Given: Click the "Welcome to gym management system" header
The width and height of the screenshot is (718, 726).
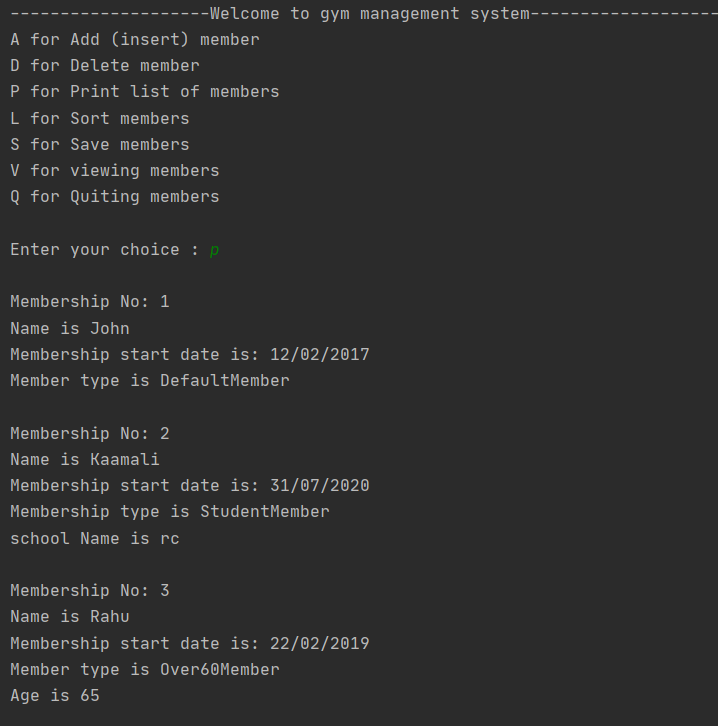Looking at the screenshot, I should (x=370, y=14).
